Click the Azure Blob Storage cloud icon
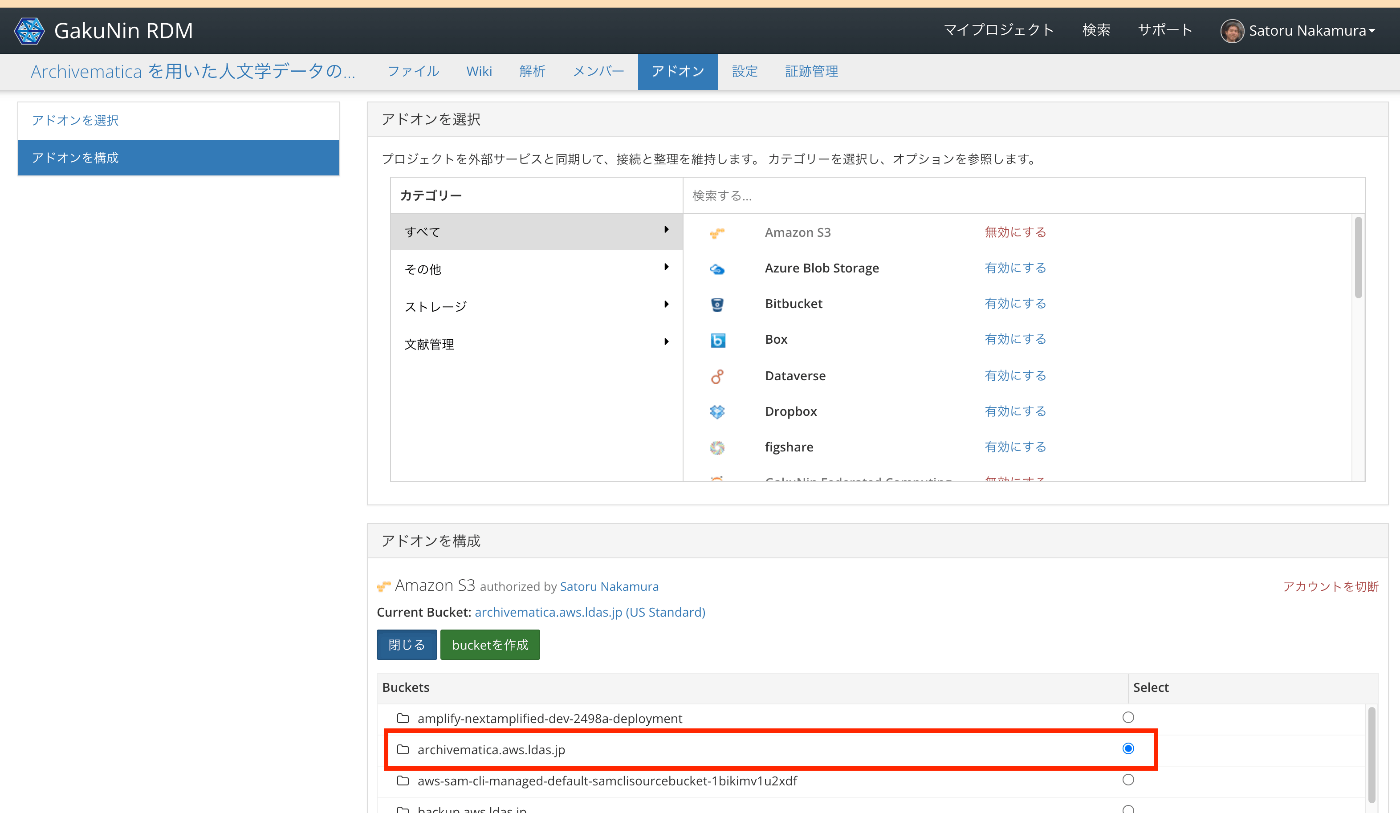 (x=717, y=269)
